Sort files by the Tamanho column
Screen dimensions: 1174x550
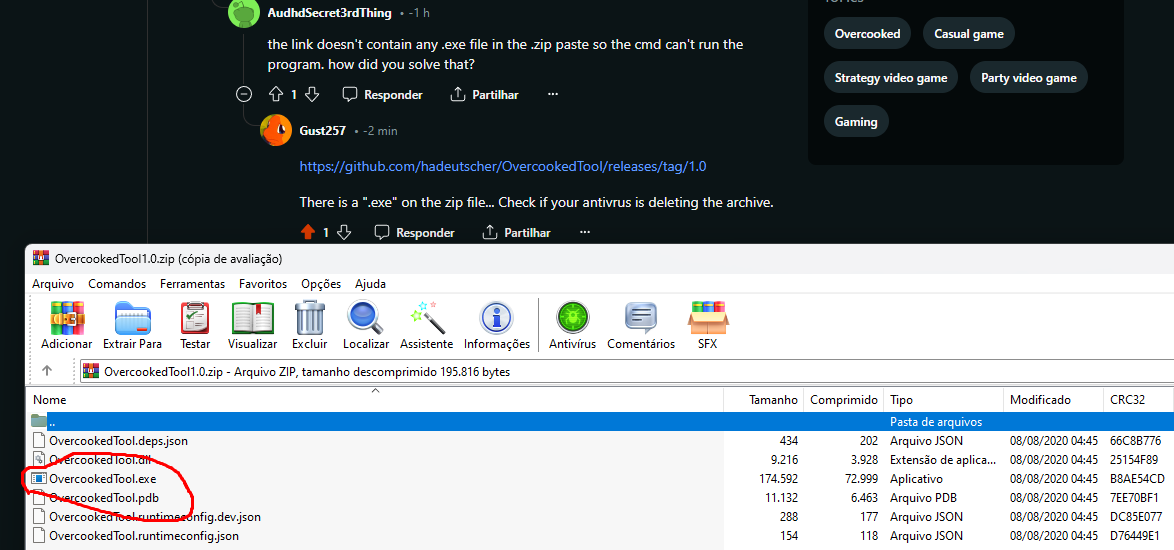point(764,400)
